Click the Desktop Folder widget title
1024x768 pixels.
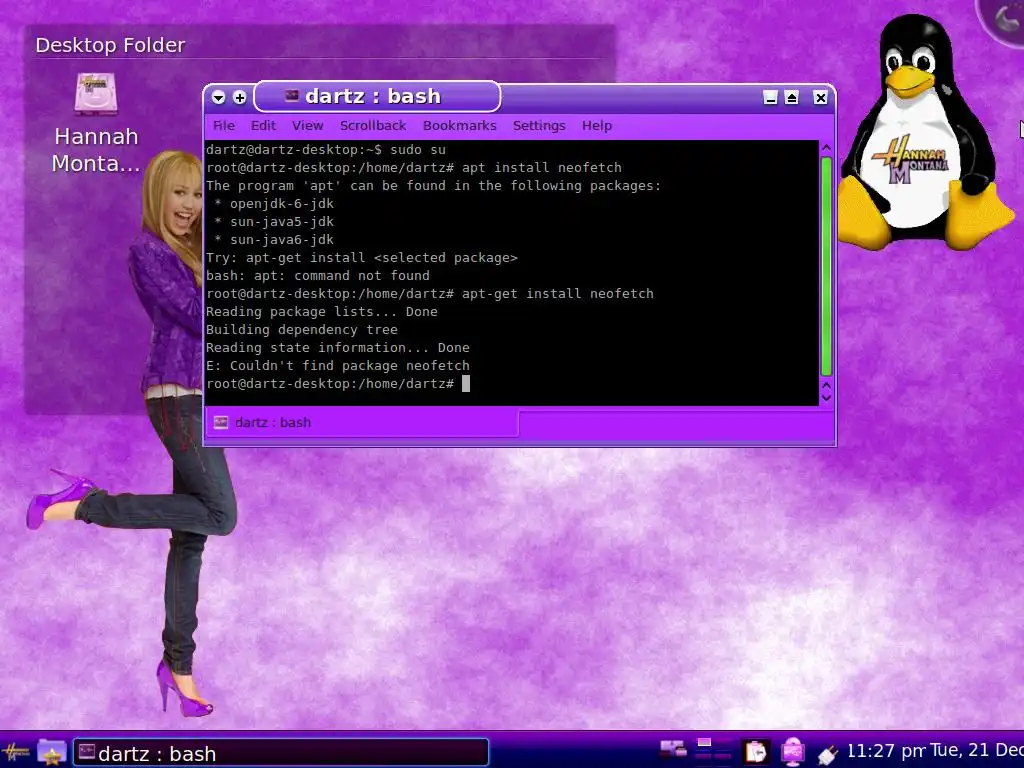(110, 45)
